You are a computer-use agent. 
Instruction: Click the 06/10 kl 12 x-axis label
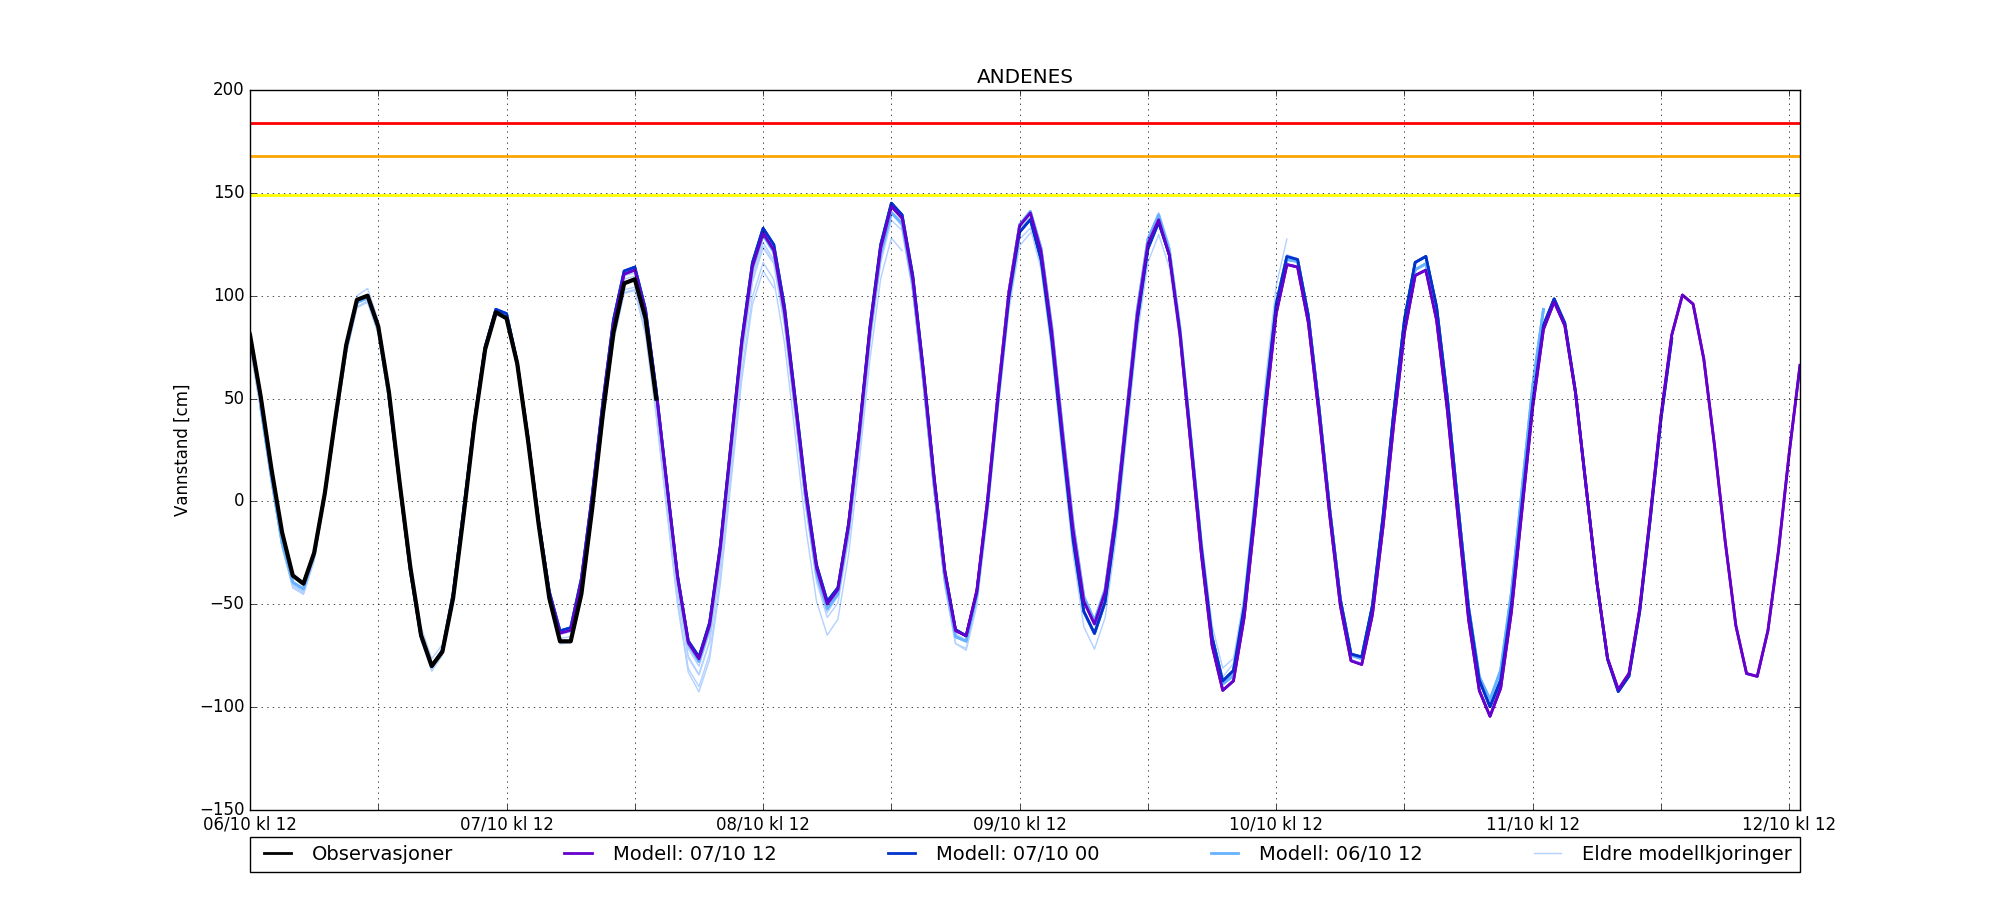click(250, 825)
